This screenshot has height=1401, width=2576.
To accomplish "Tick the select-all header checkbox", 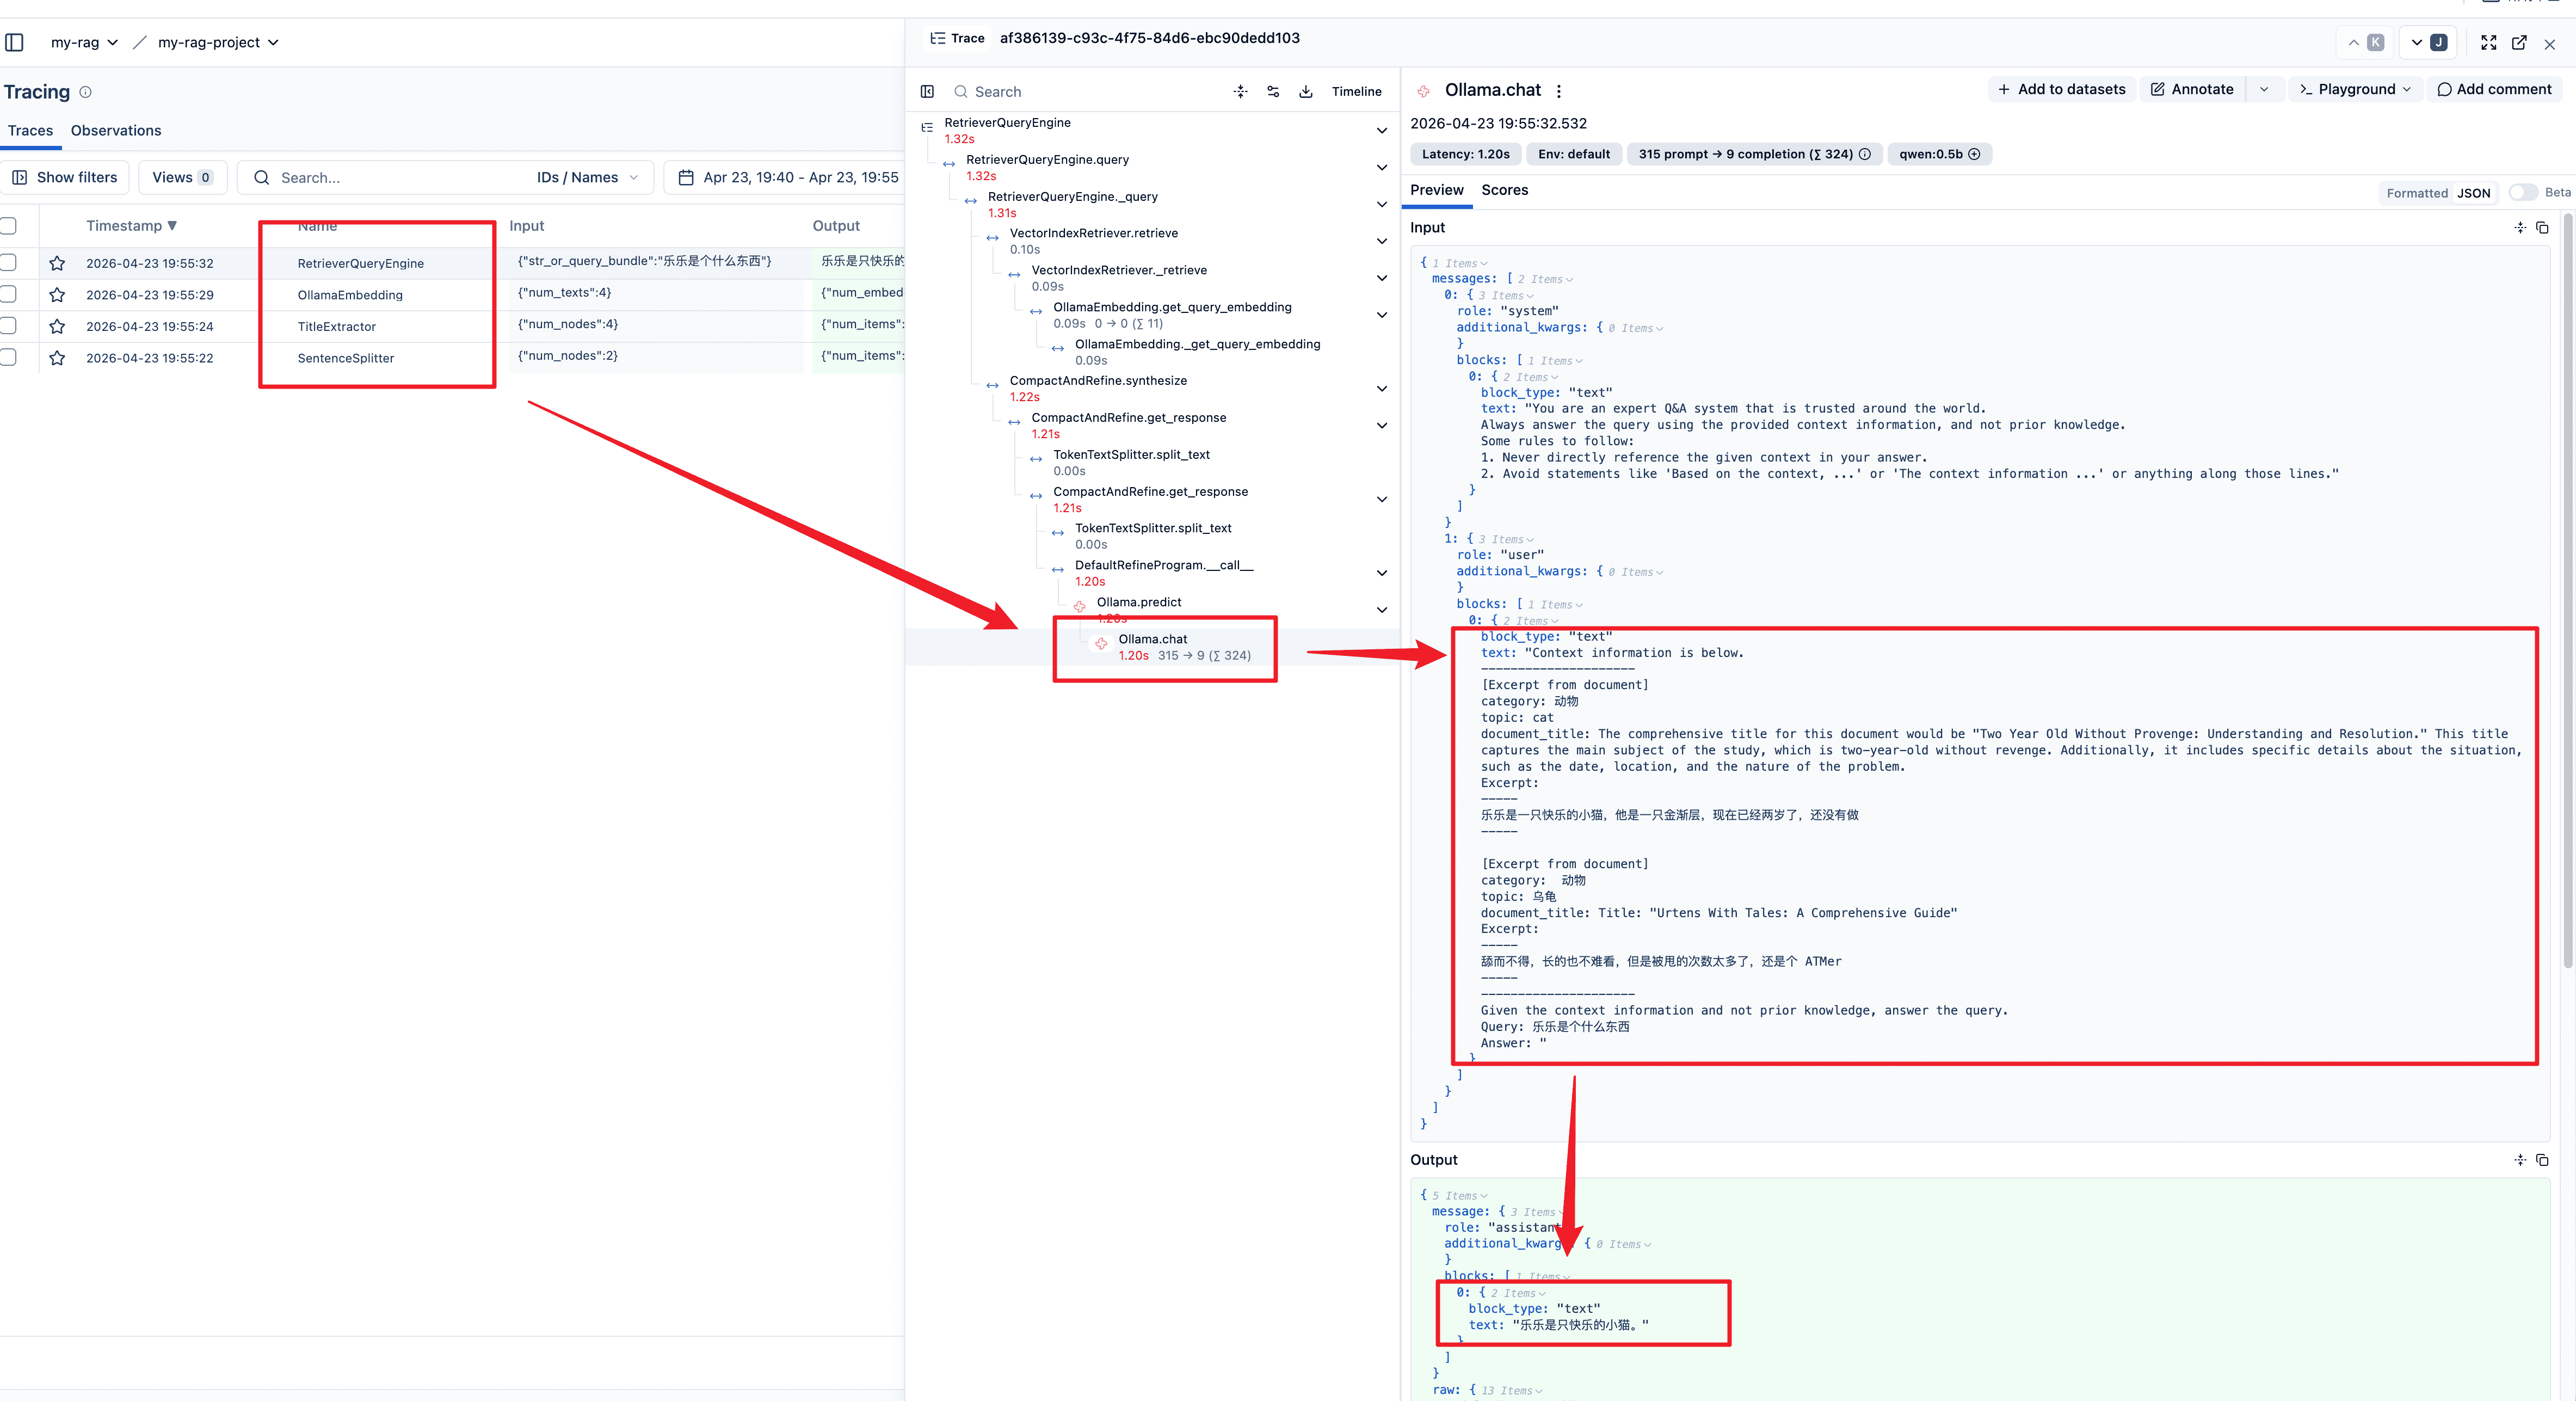I will tap(8, 226).
